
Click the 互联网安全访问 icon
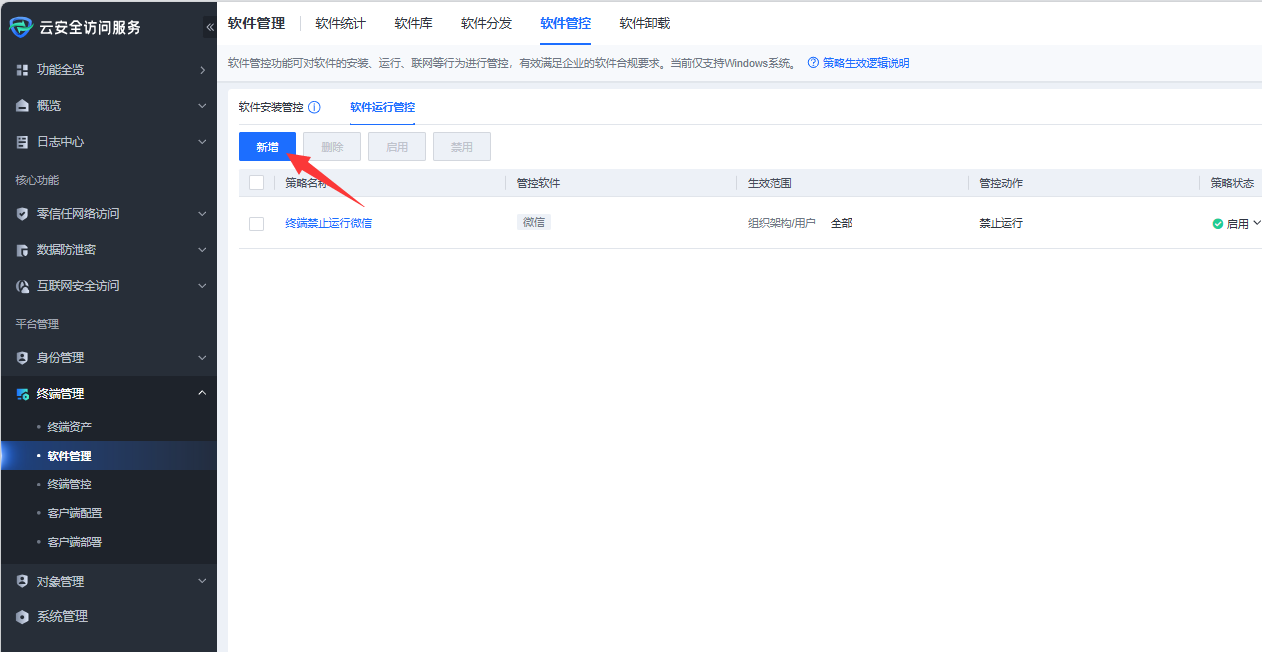tap(22, 286)
